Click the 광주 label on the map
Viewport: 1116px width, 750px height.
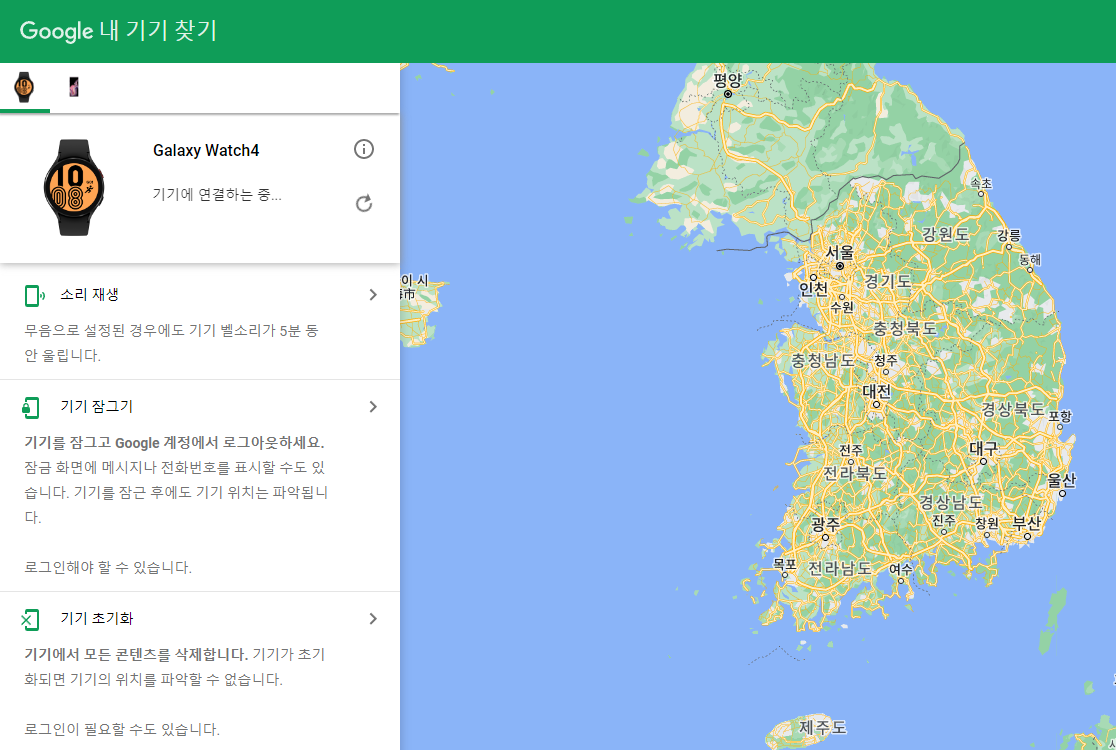(x=826, y=524)
